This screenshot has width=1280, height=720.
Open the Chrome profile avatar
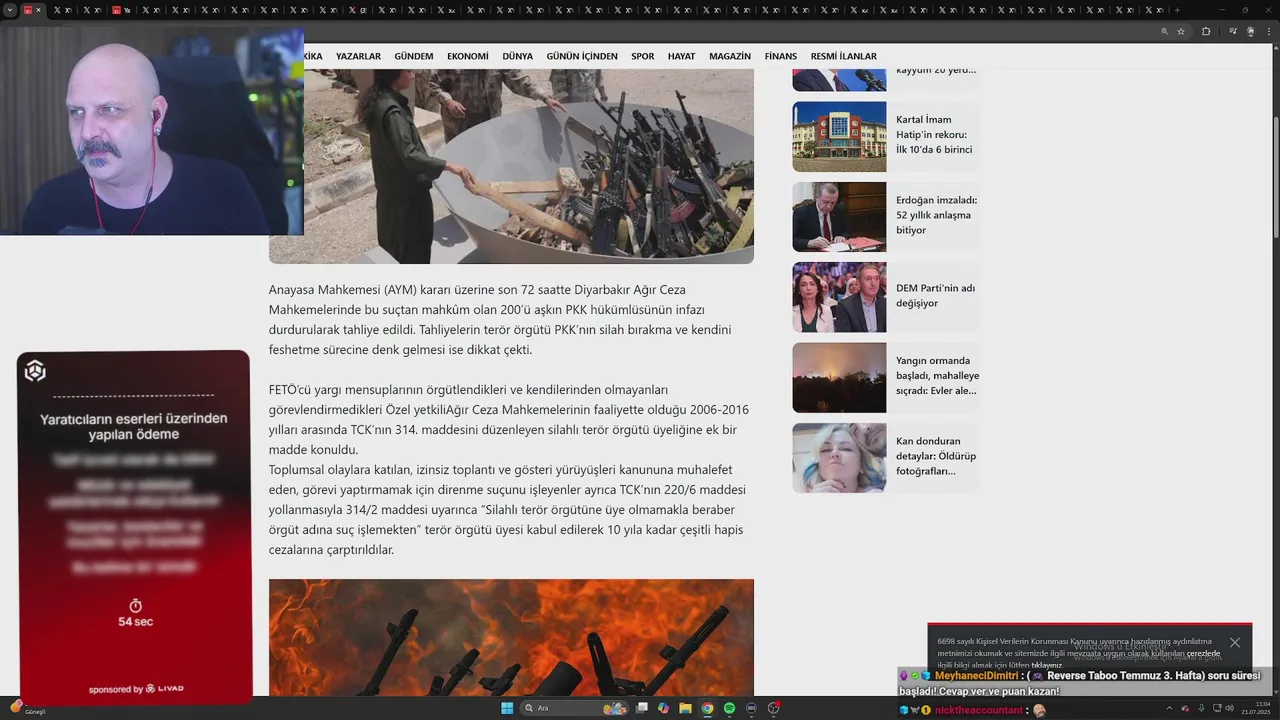1250,31
